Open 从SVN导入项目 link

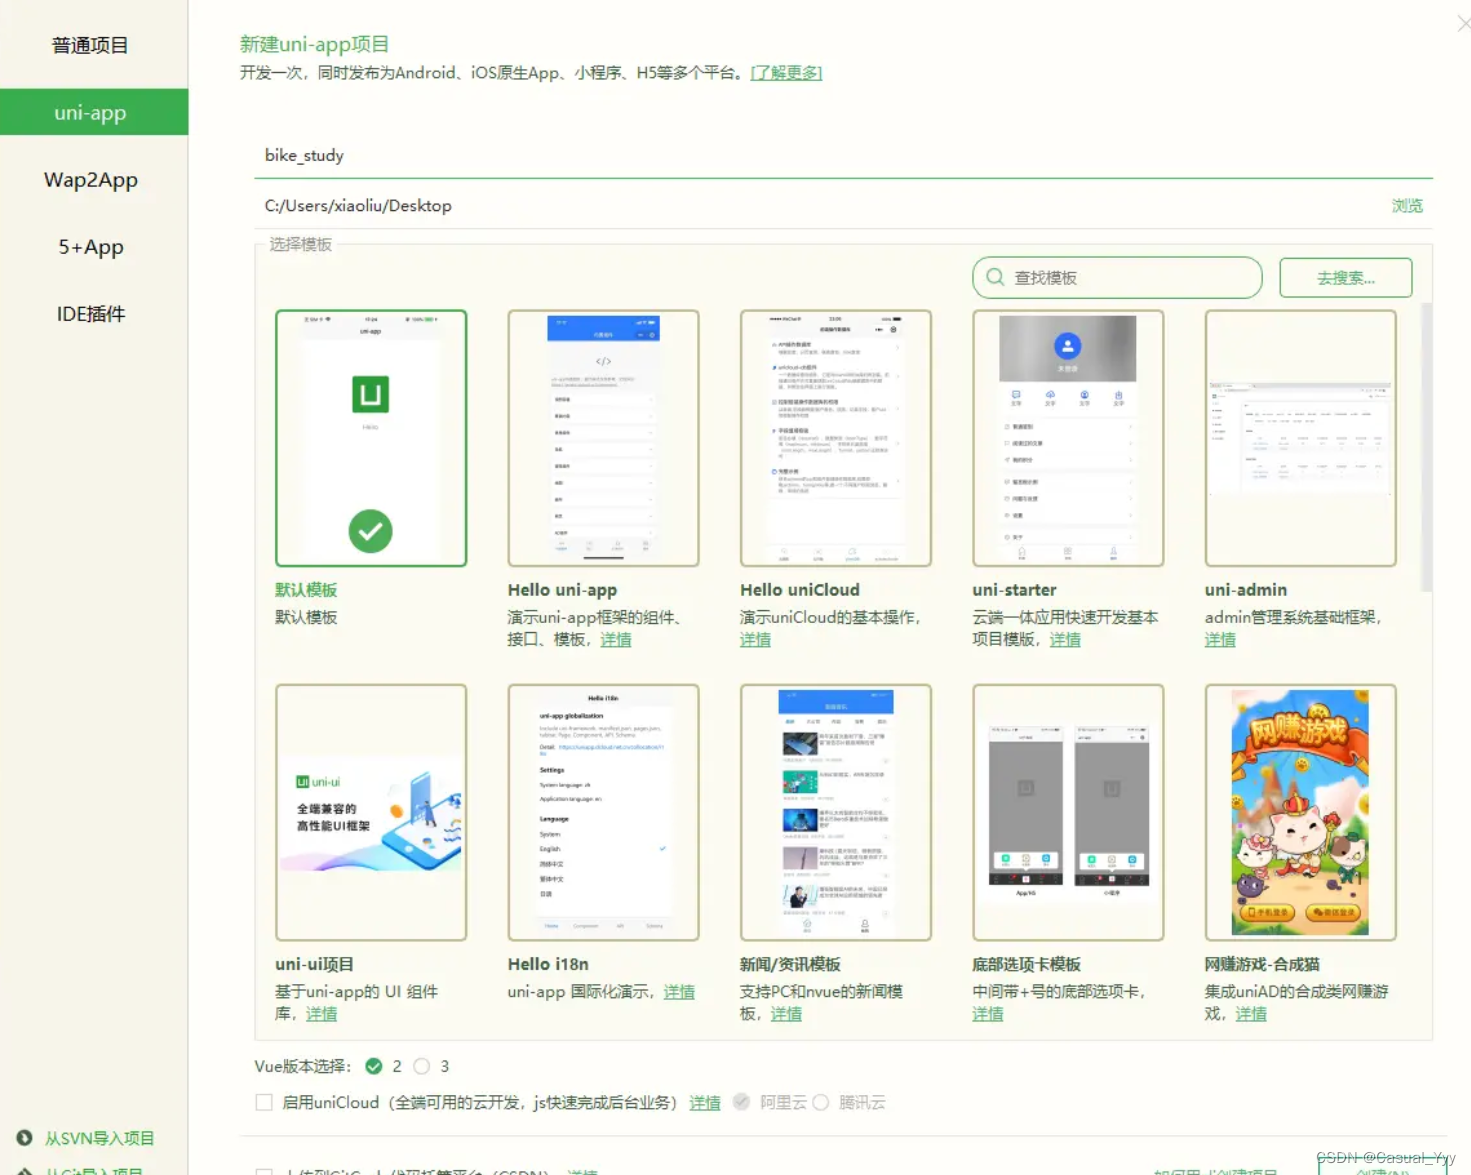[100, 1138]
